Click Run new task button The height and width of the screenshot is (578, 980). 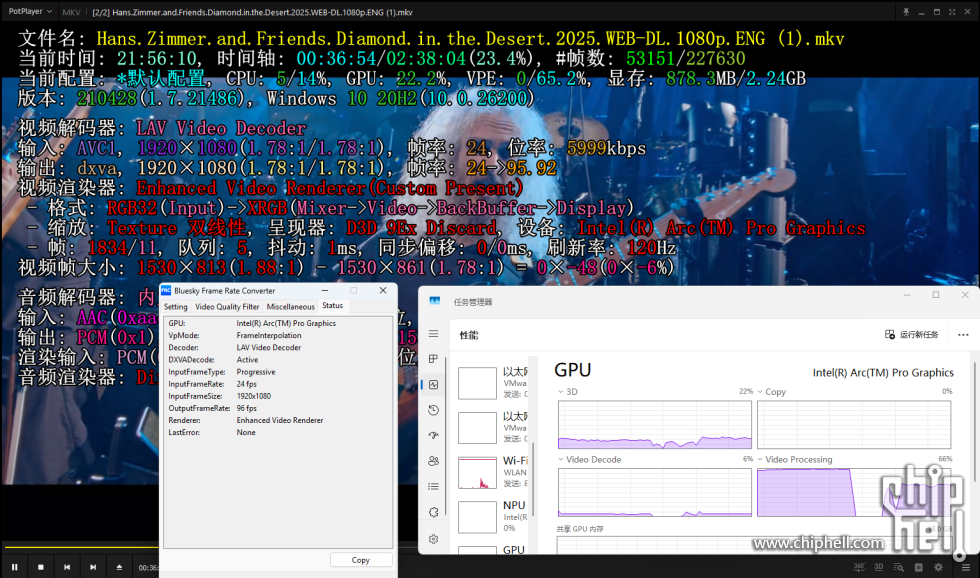click(912, 334)
